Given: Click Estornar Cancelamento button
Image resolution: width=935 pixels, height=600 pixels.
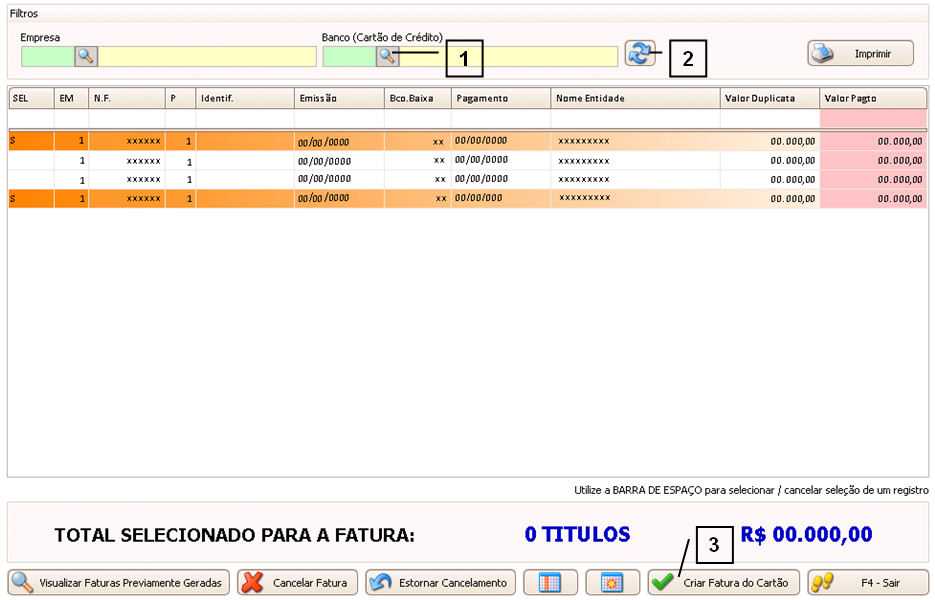Looking at the screenshot, I should 440,582.
